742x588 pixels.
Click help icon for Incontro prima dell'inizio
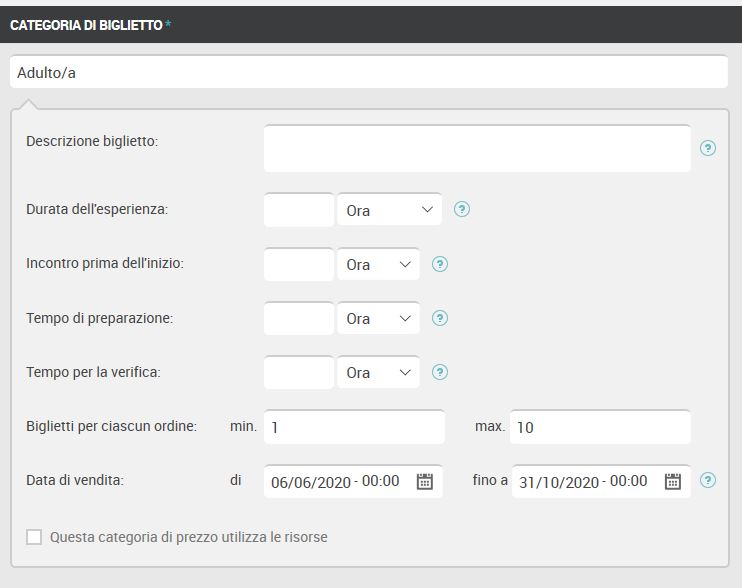pos(440,264)
